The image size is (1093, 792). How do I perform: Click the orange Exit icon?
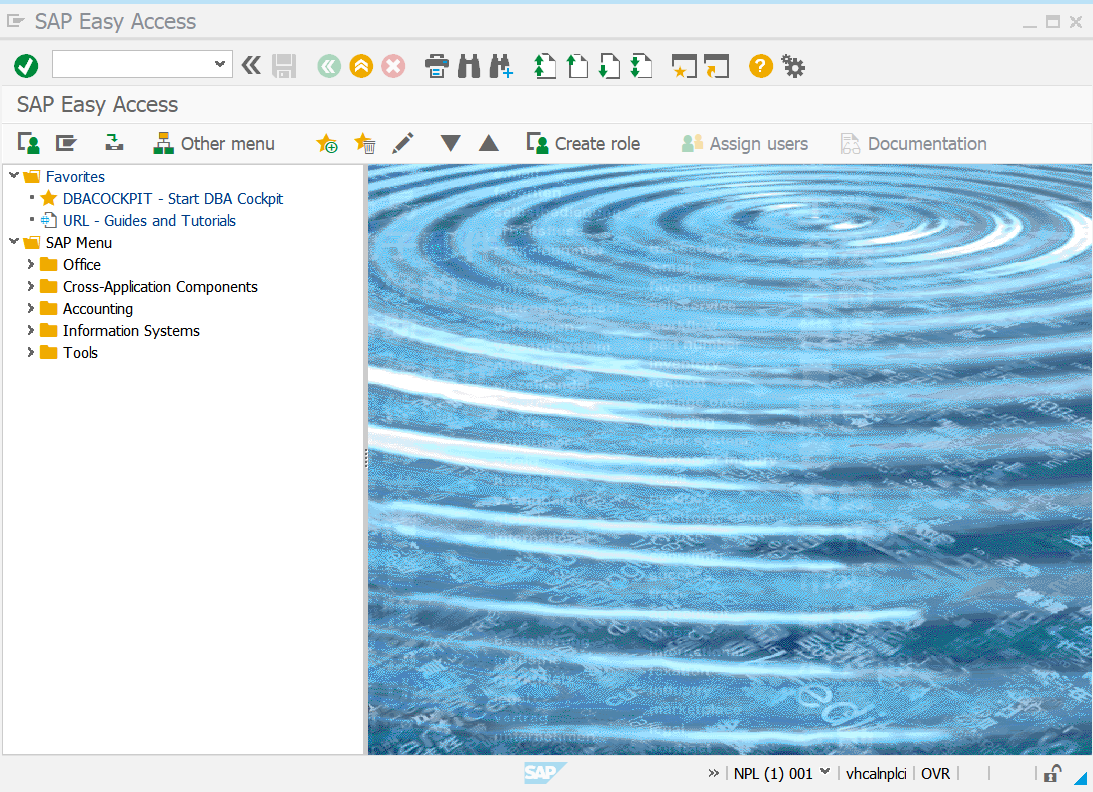[361, 66]
